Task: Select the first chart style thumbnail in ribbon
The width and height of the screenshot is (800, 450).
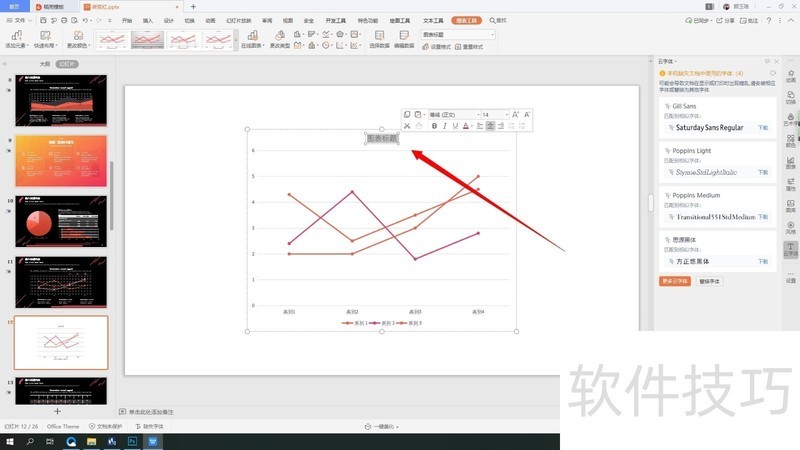Action: click(112, 39)
